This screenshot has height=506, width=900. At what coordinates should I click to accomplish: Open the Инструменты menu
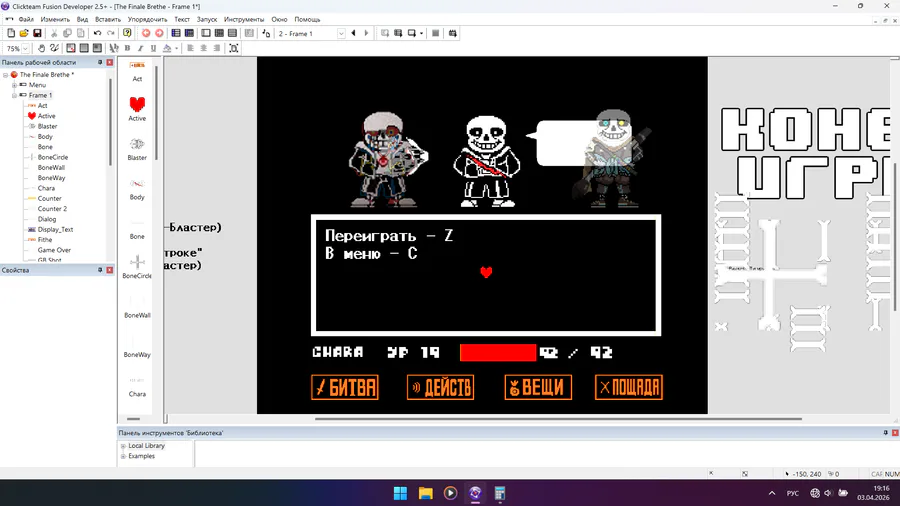pyautogui.click(x=244, y=20)
